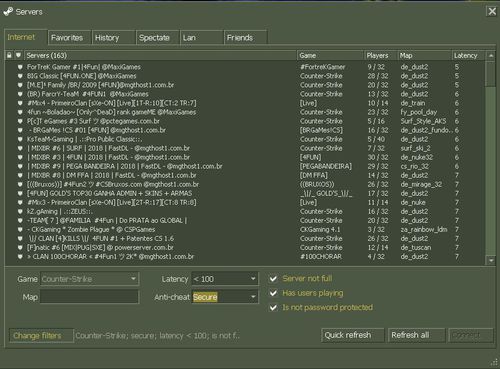Screen dimensions: 500x369
Task: Click shield icon beside MIXBR #9 PEGA BANDEIRA
Action: pyautogui.click(x=20, y=166)
